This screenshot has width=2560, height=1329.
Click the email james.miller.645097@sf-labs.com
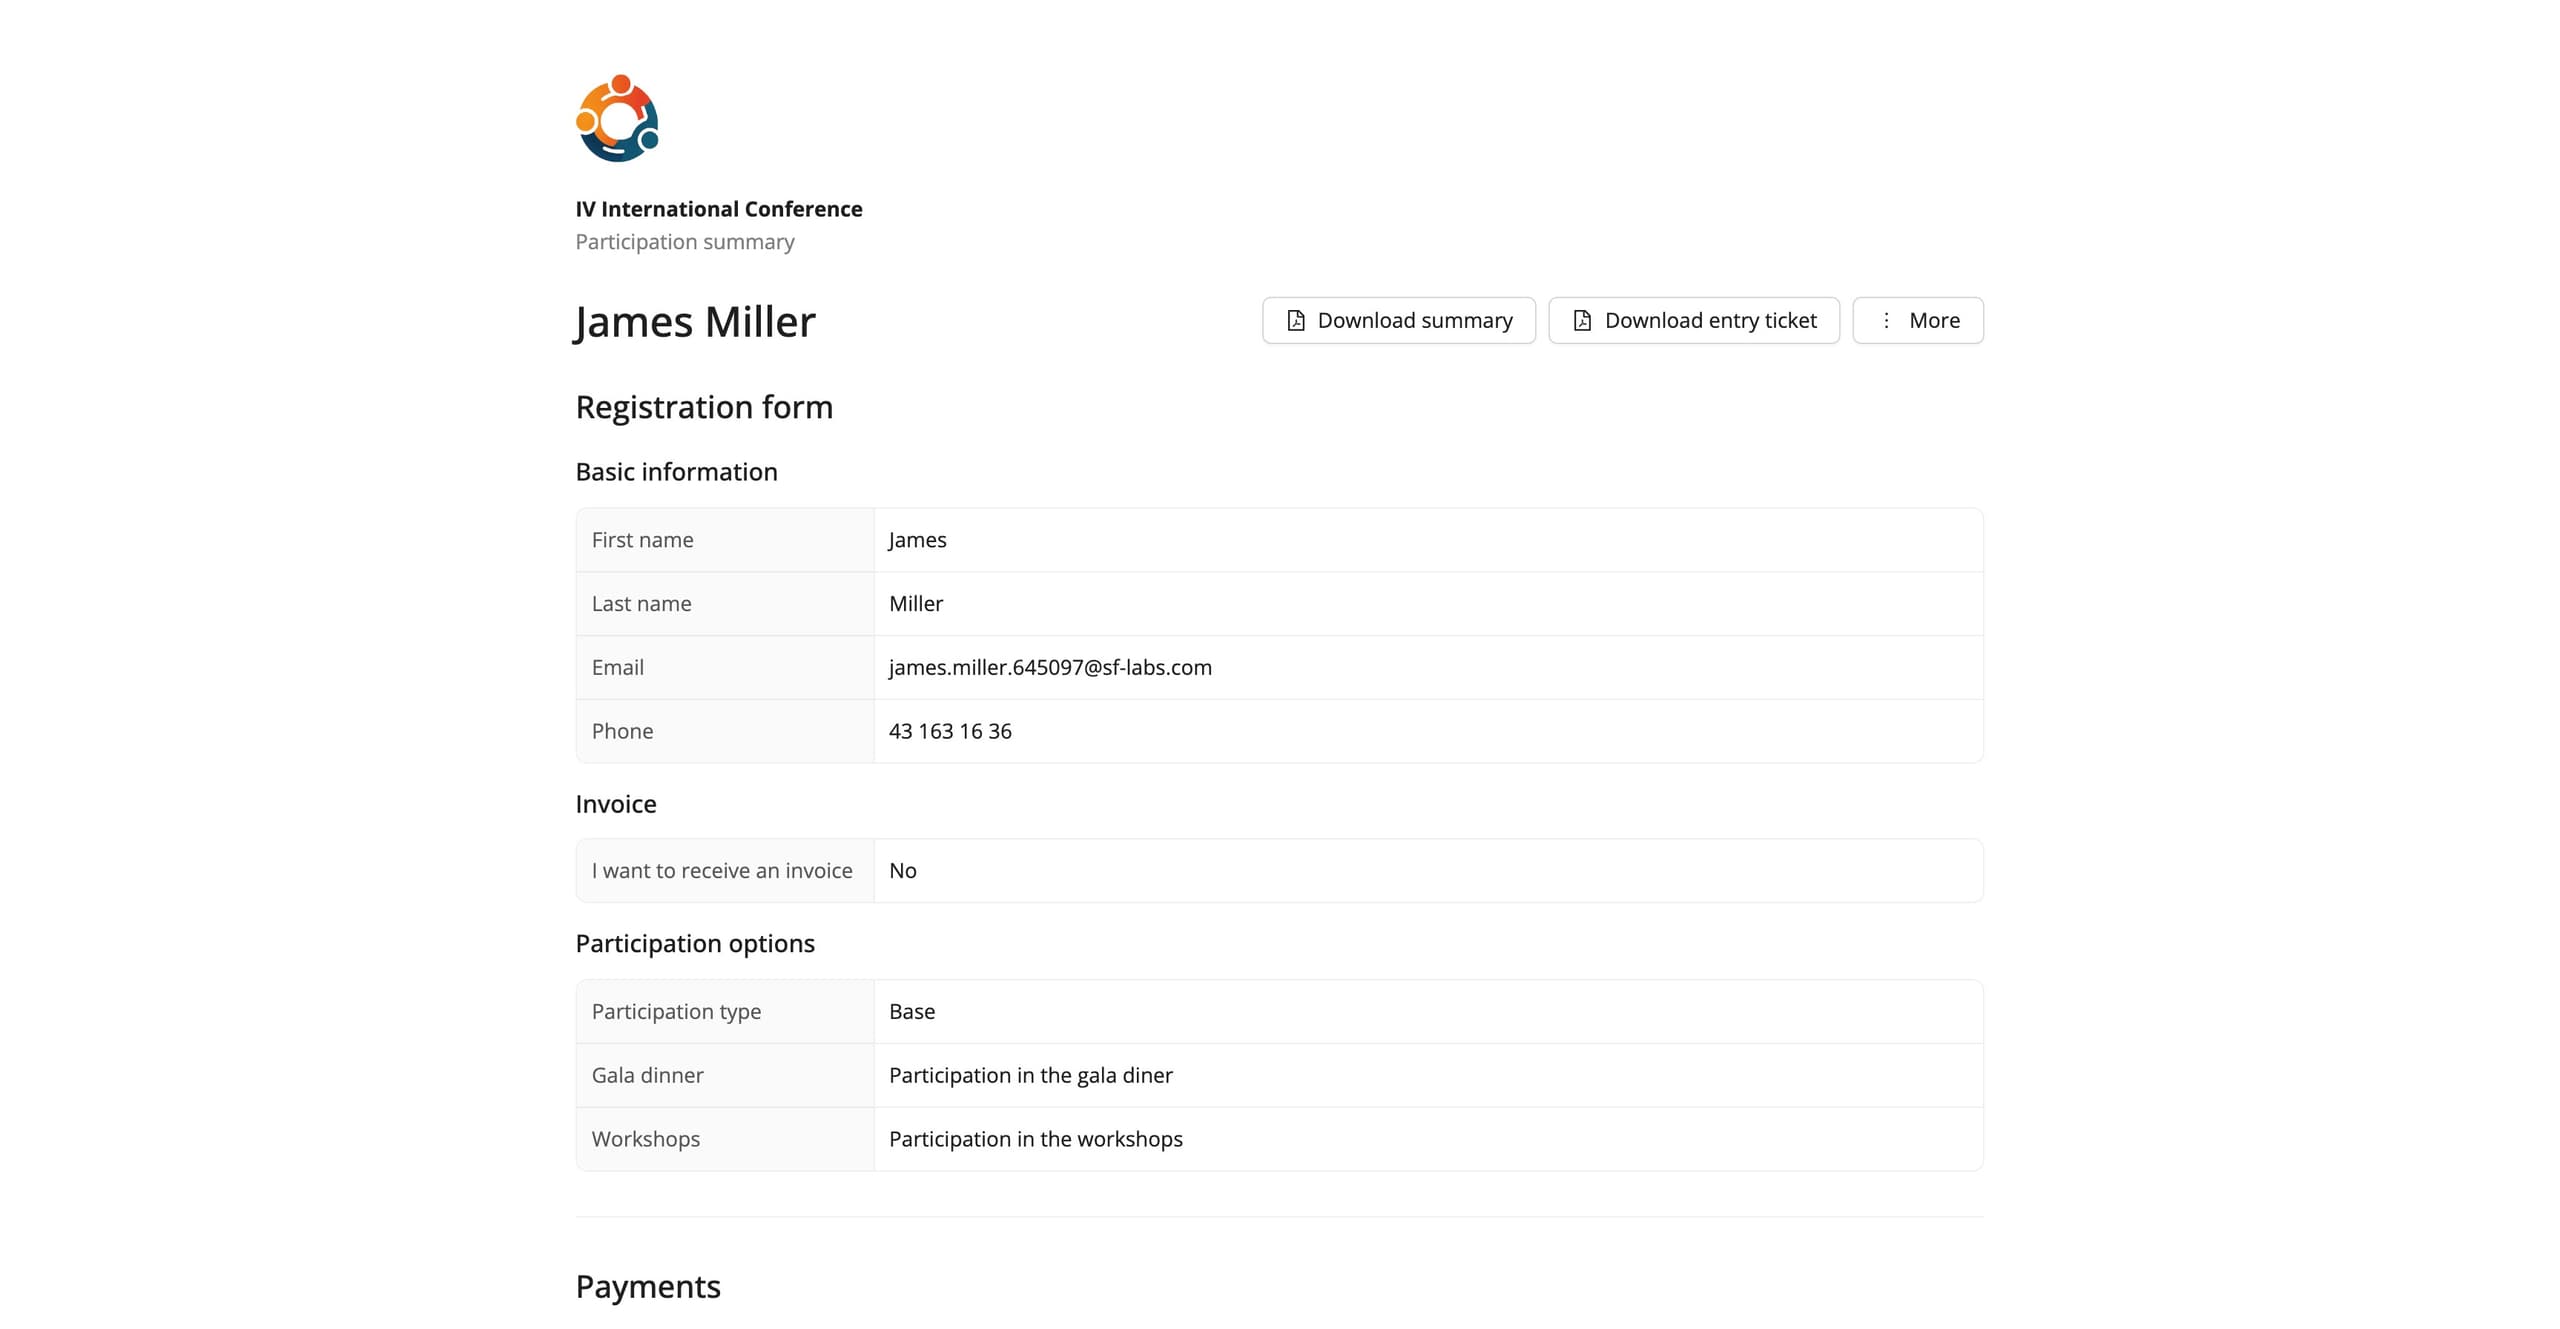(1050, 667)
